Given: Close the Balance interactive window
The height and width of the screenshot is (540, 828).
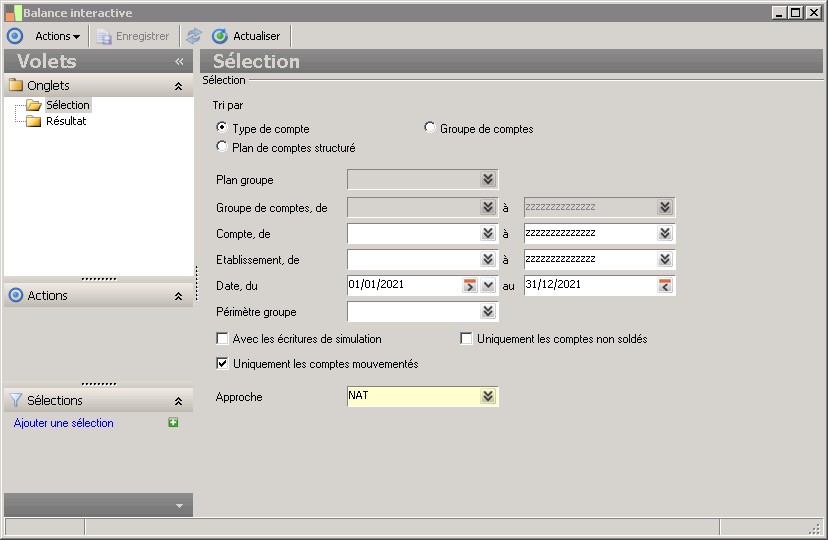Looking at the screenshot, I should (814, 13).
